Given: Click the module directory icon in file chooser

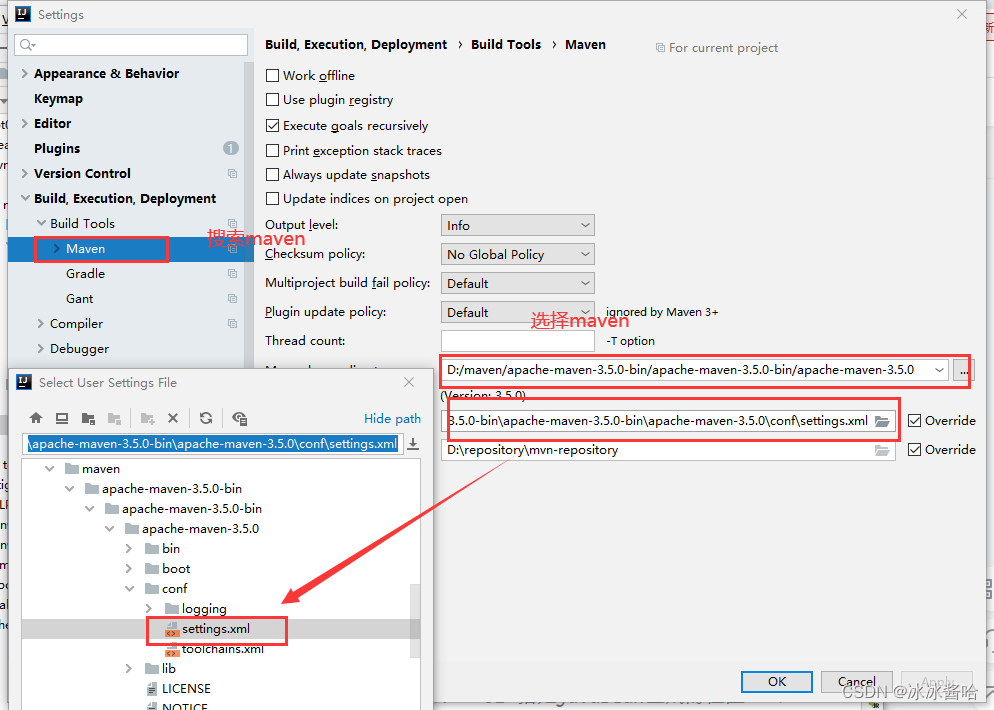Looking at the screenshot, I should click(114, 418).
